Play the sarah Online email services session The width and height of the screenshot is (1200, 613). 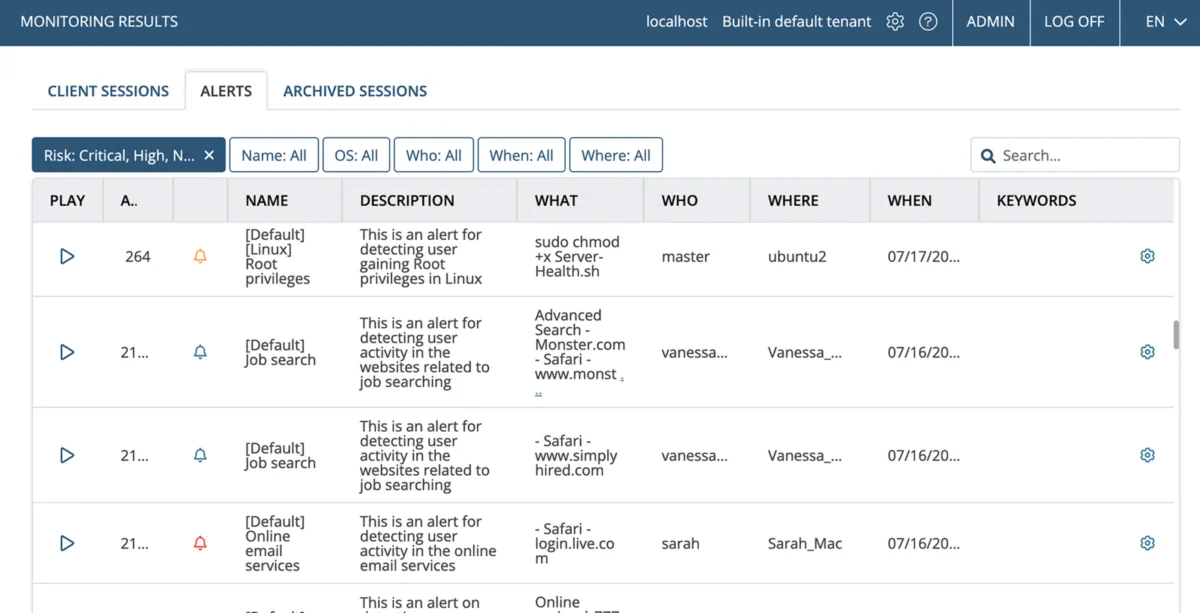point(67,543)
